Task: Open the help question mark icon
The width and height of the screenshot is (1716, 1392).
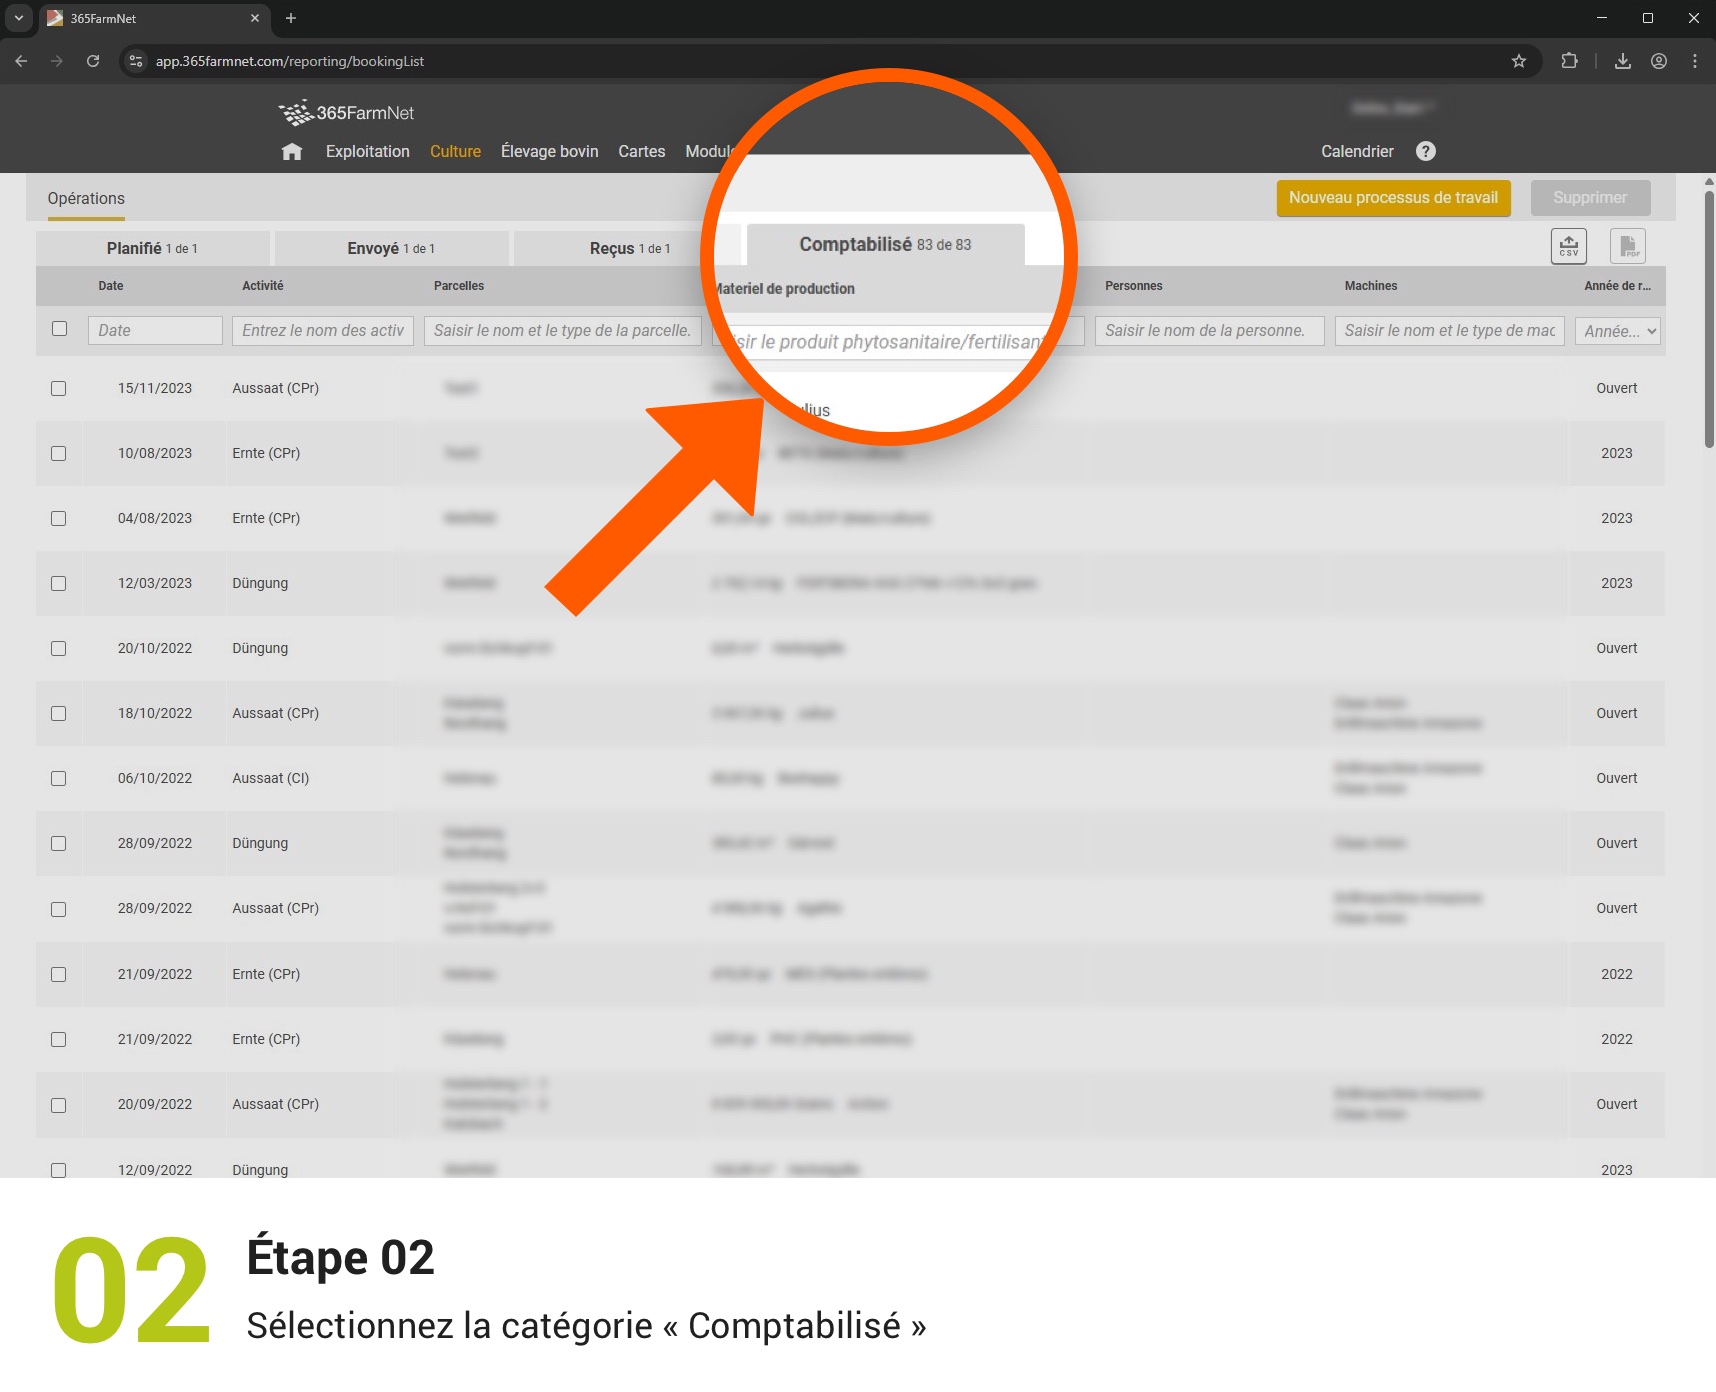Action: 1425,151
